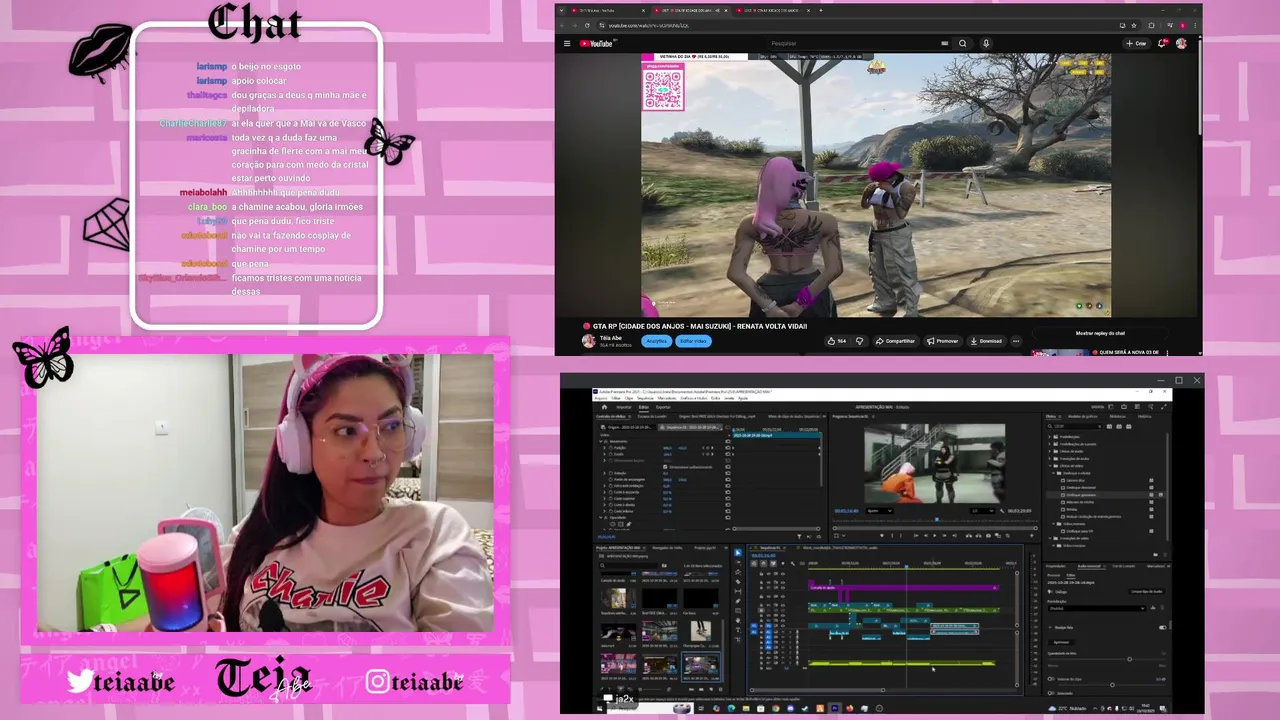1280x720 pixels.
Task: Expand Predefinições folder in Efeitos
Action: tap(1050, 437)
